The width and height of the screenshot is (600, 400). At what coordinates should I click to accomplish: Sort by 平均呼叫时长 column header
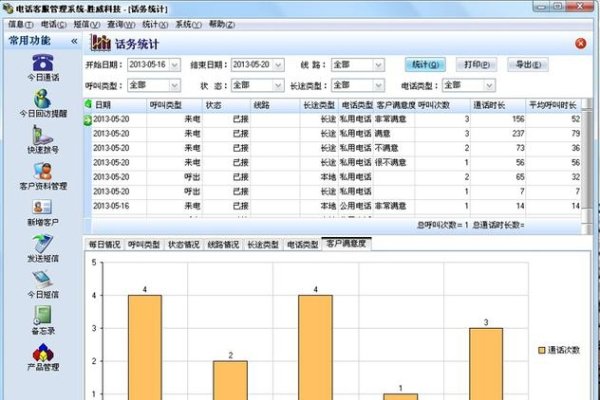(x=553, y=104)
